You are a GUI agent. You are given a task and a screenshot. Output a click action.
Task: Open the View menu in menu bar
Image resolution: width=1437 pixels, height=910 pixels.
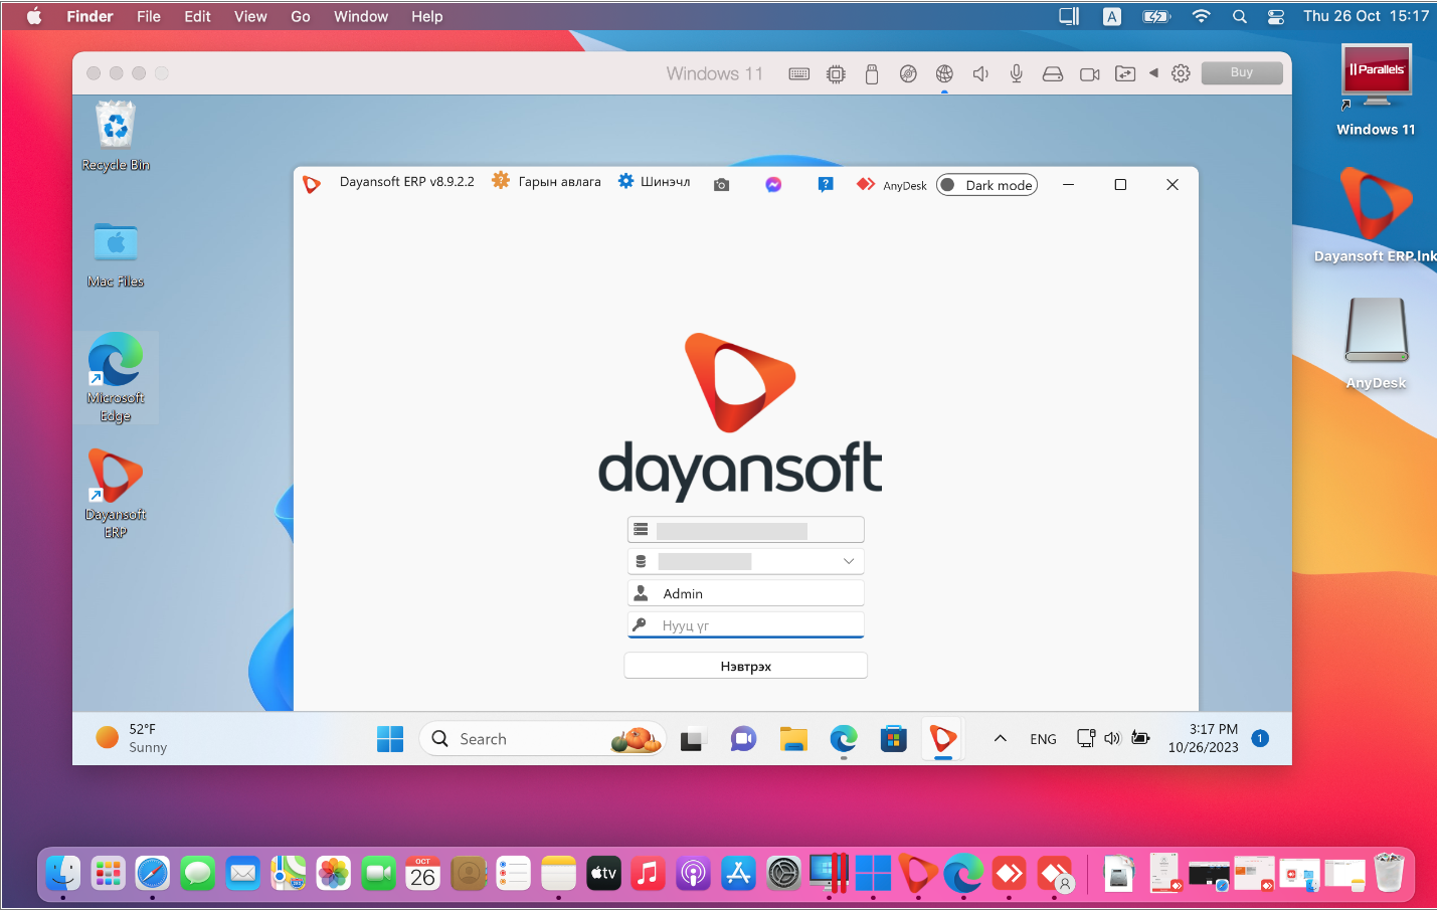tap(250, 16)
